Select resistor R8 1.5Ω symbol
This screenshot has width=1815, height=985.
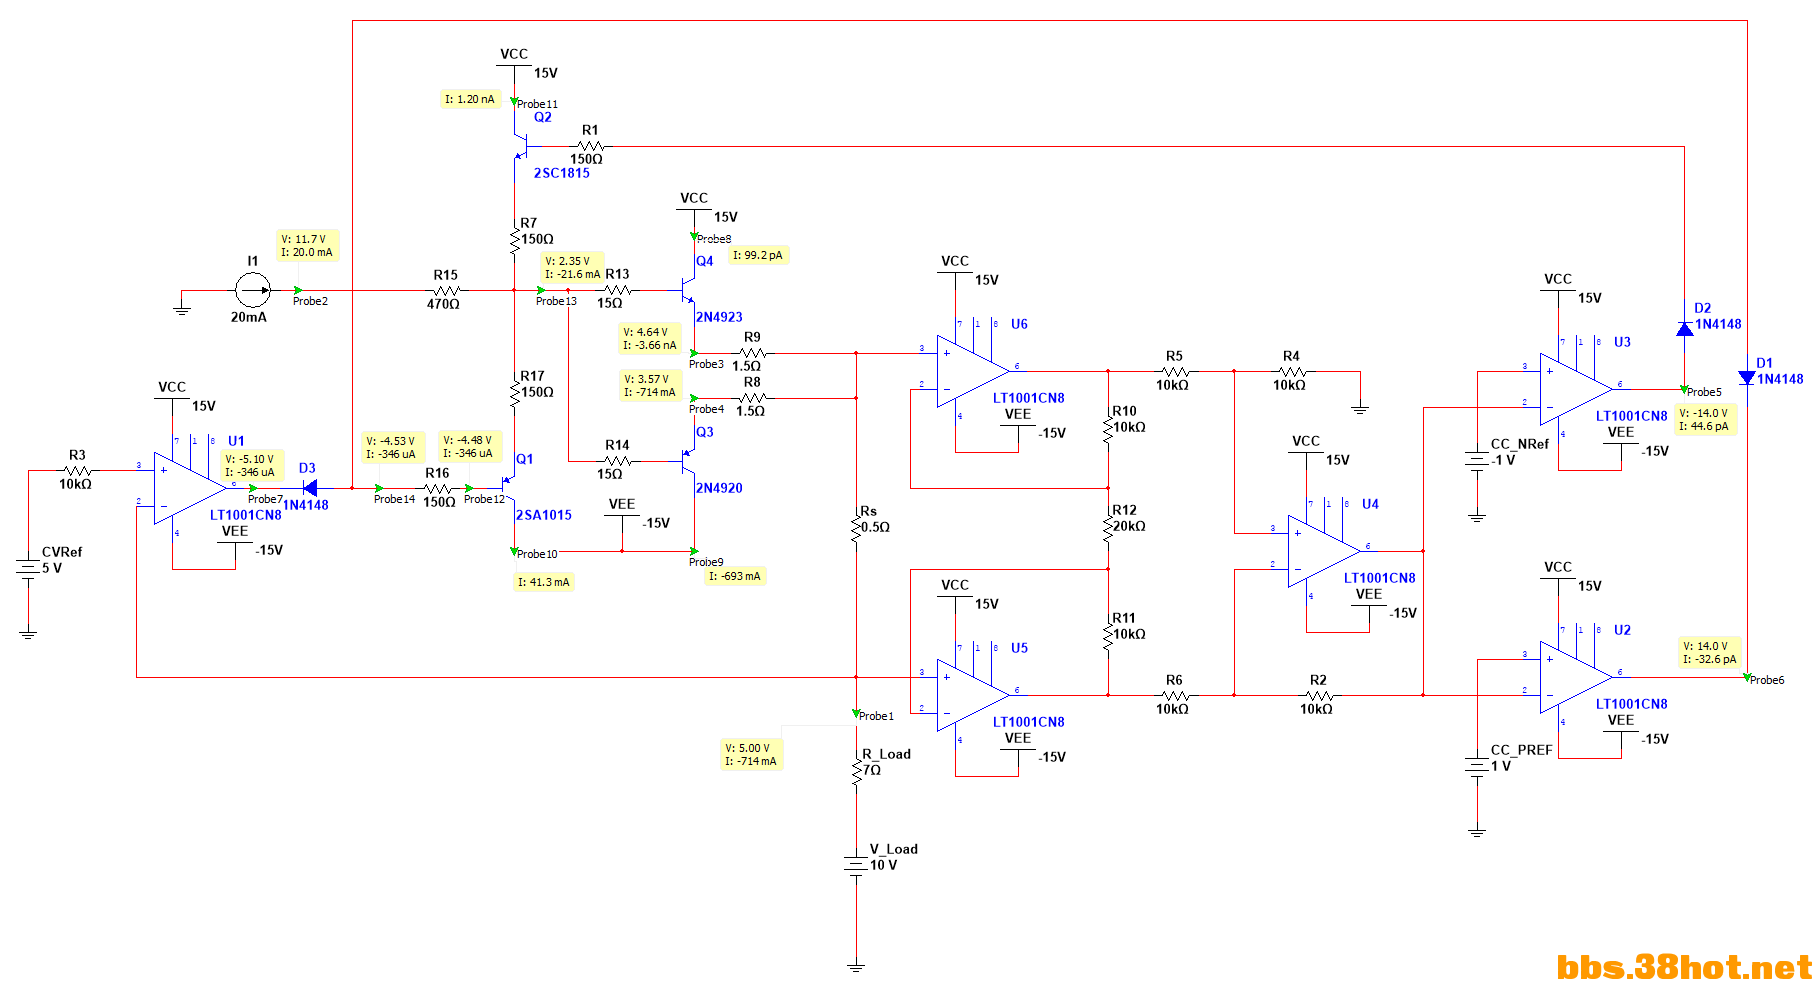tap(752, 398)
